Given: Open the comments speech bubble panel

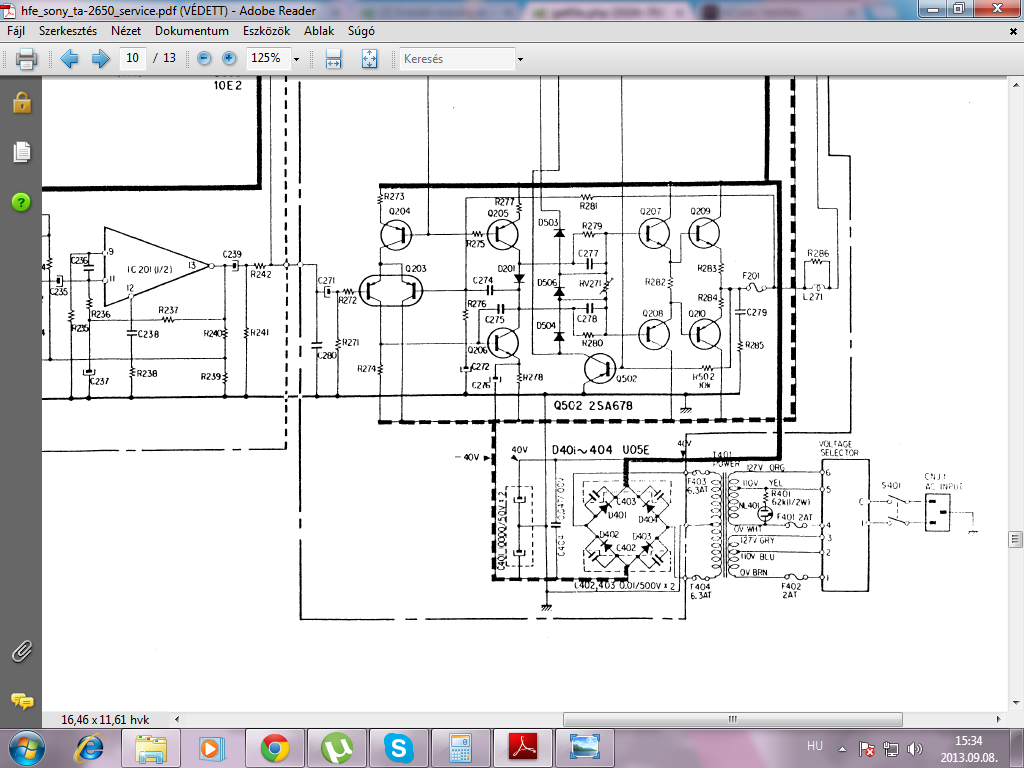Looking at the screenshot, I should pos(22,701).
